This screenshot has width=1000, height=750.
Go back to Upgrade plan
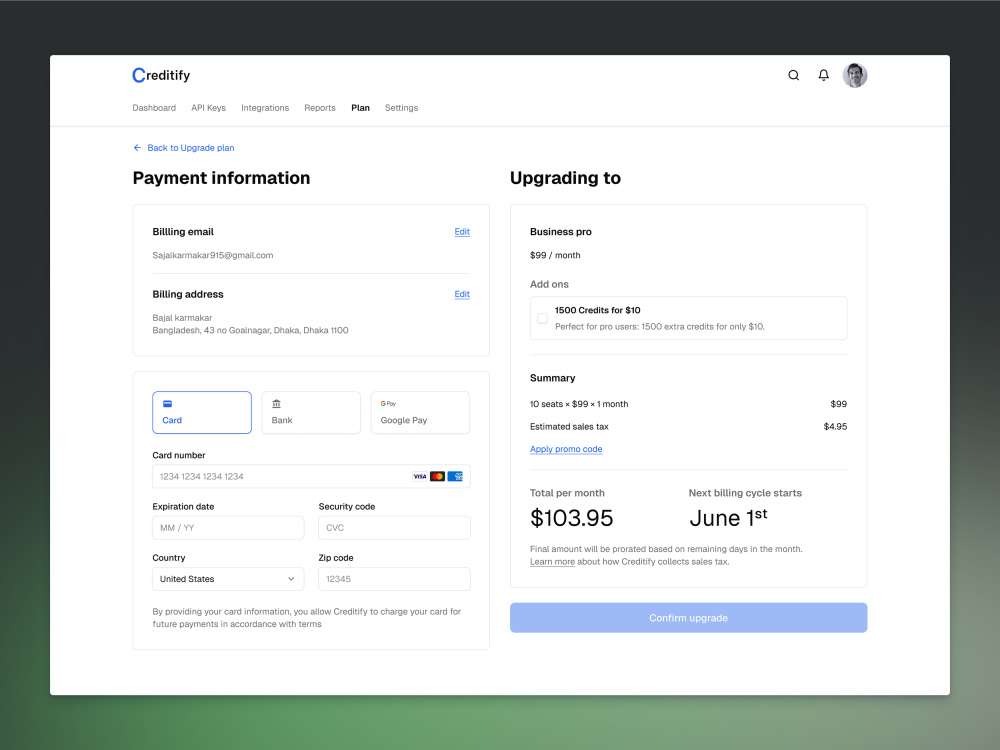pyautogui.click(x=191, y=148)
